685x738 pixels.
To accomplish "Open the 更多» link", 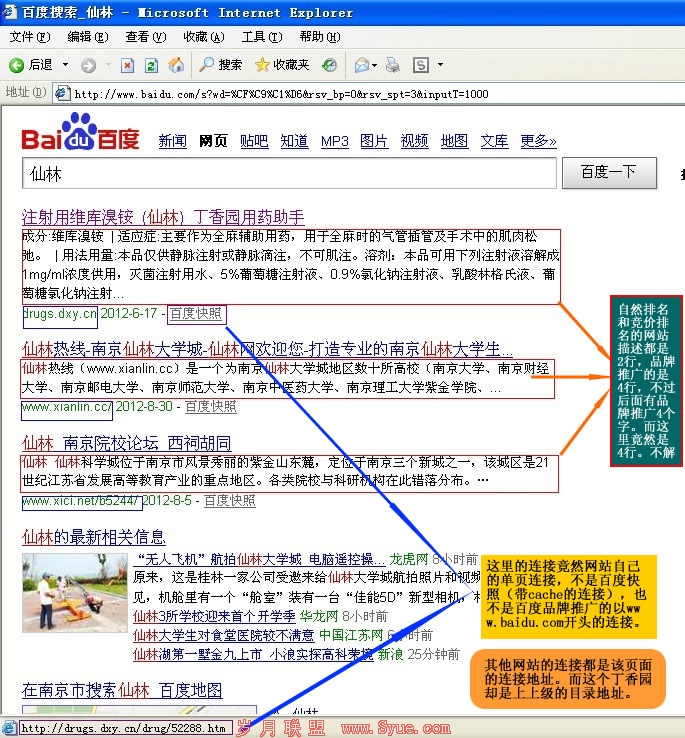I will tap(538, 141).
